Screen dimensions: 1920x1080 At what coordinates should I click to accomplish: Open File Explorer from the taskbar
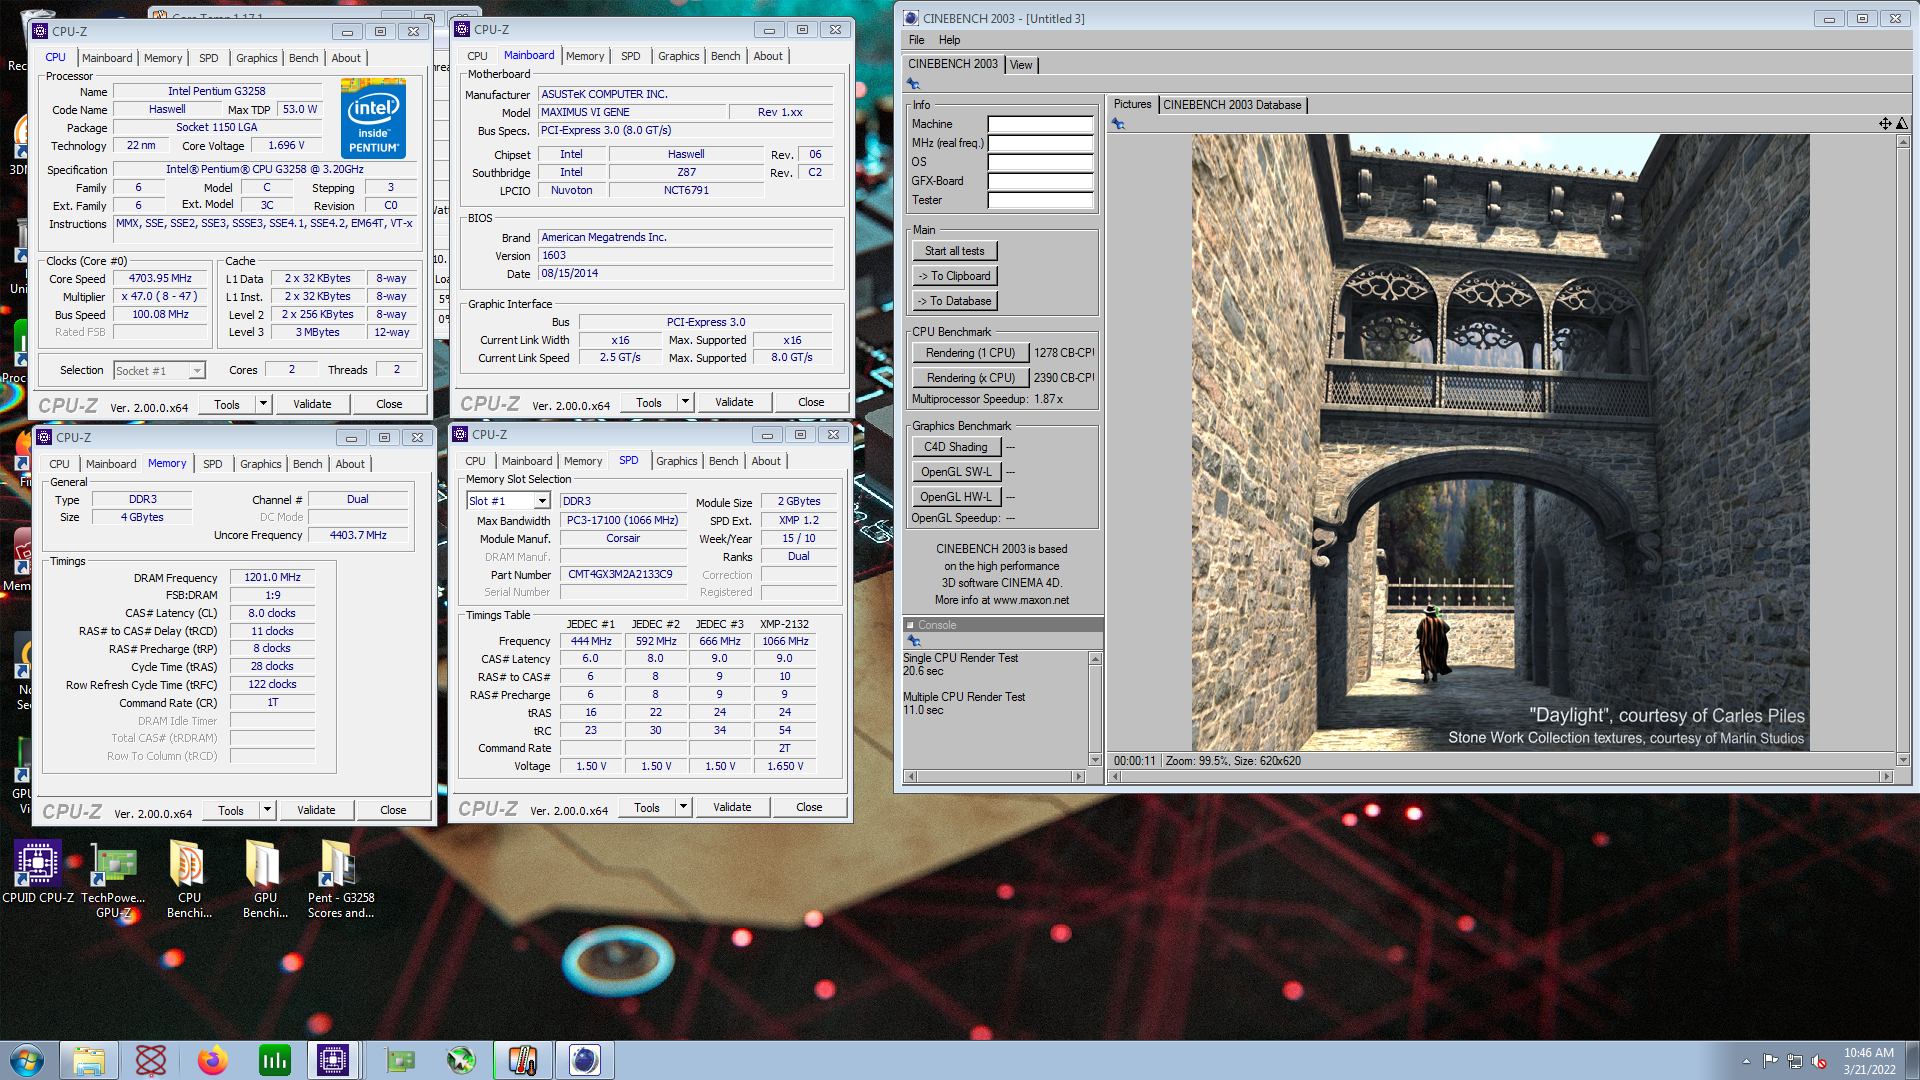[89, 1060]
